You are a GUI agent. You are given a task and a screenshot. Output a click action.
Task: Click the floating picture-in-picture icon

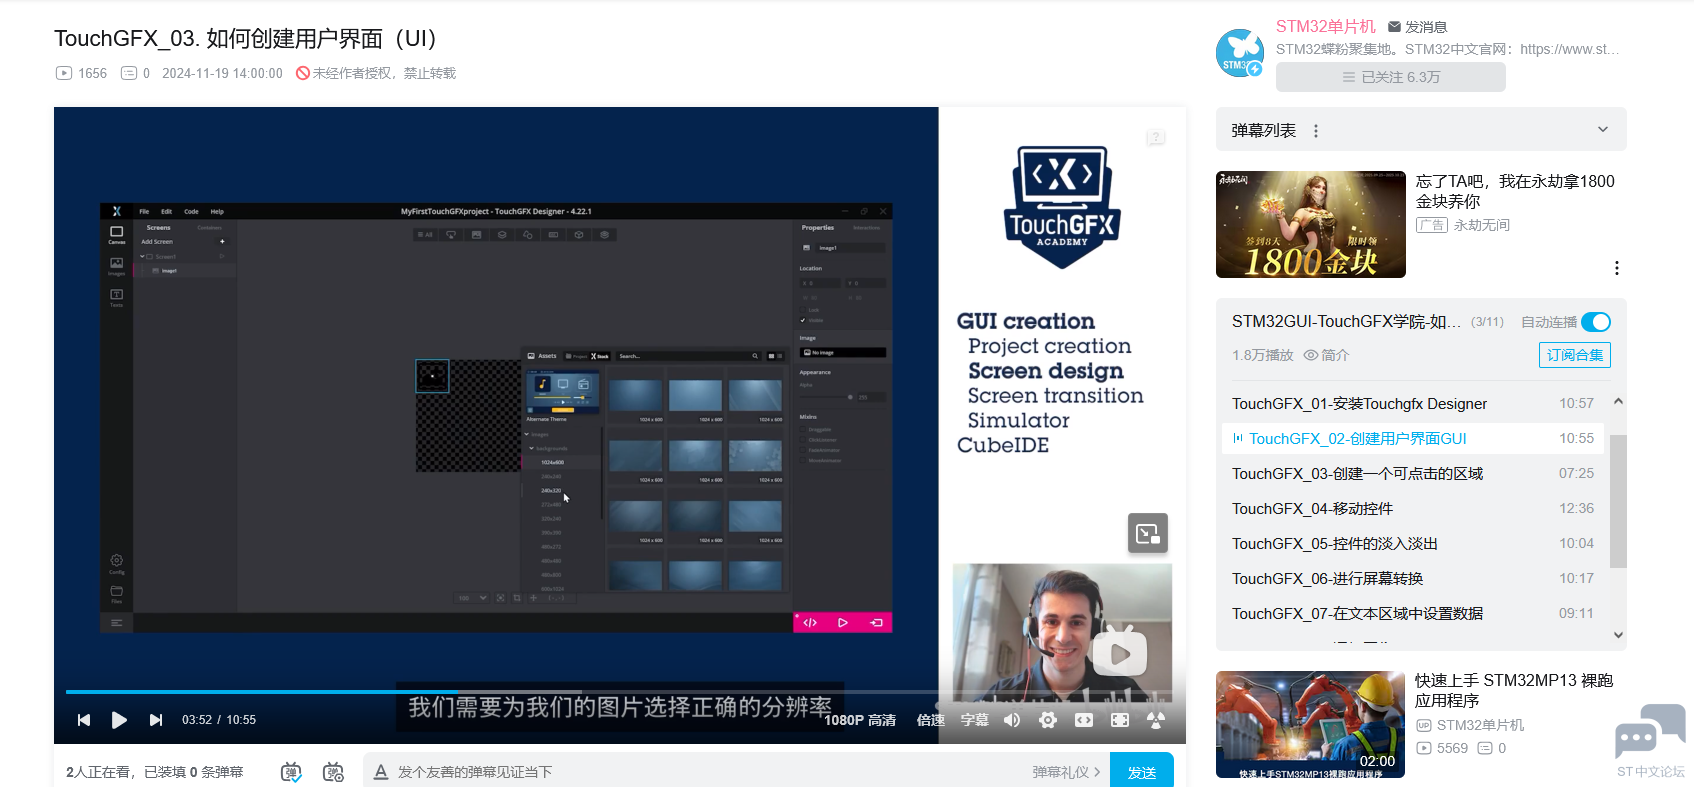pos(1148,533)
